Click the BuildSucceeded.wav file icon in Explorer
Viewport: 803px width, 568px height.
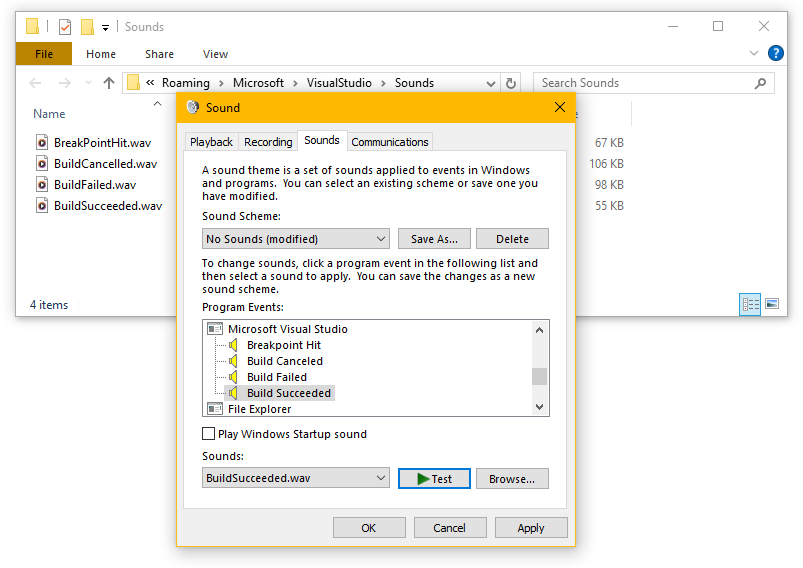tap(42, 205)
